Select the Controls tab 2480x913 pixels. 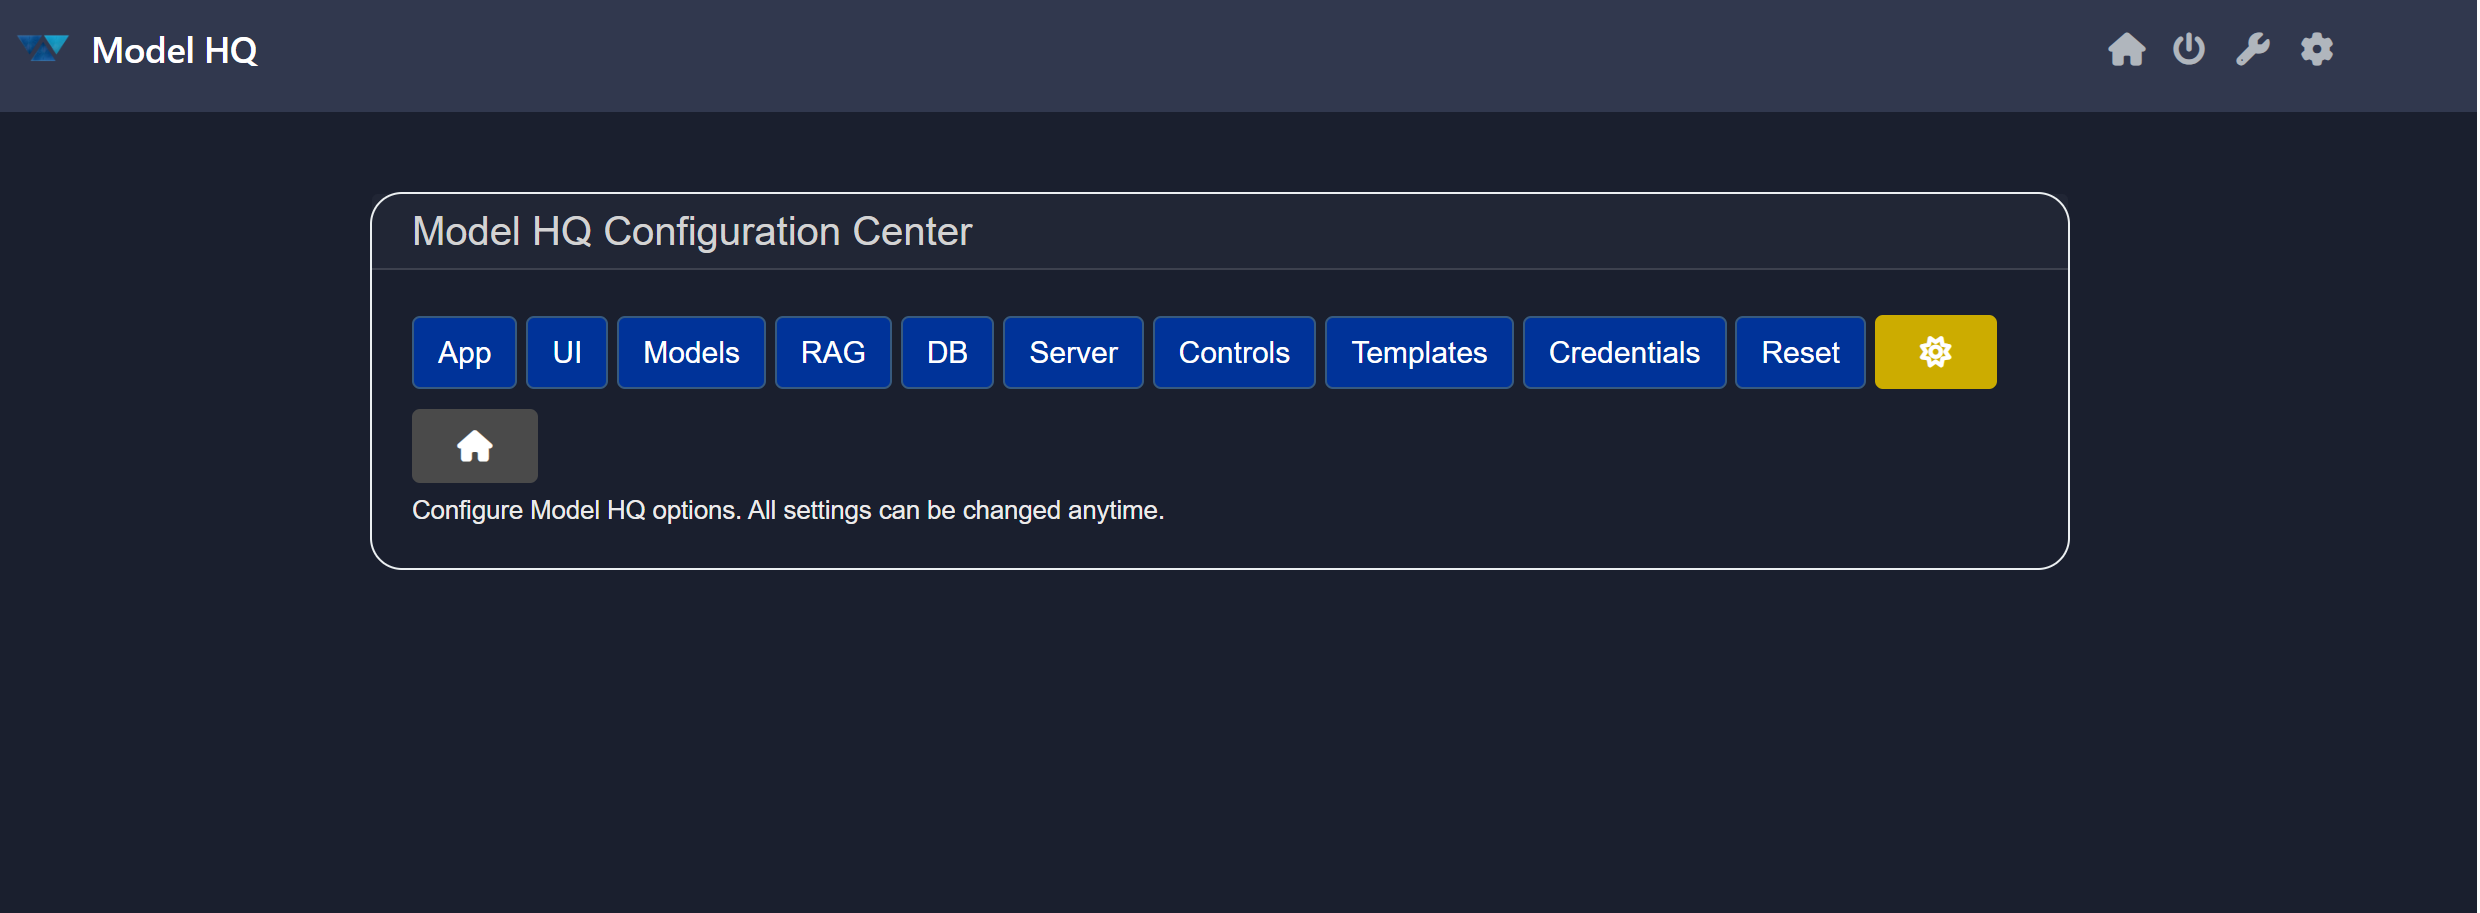1234,352
